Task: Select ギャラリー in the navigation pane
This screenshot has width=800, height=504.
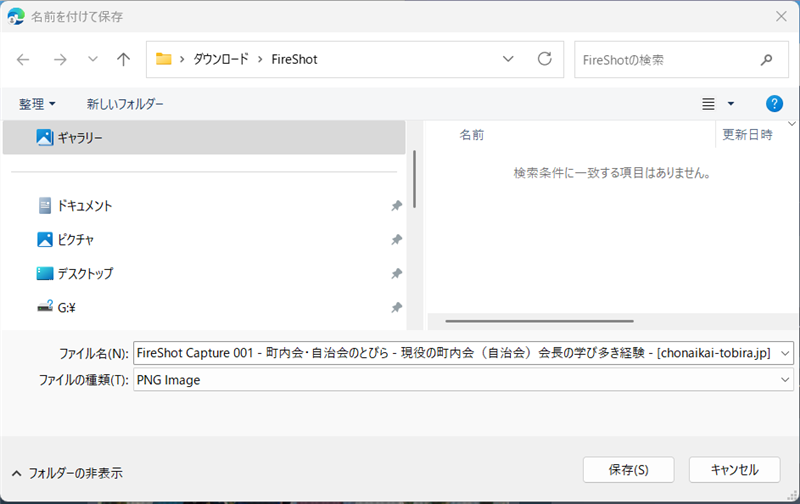Action: 79,137
